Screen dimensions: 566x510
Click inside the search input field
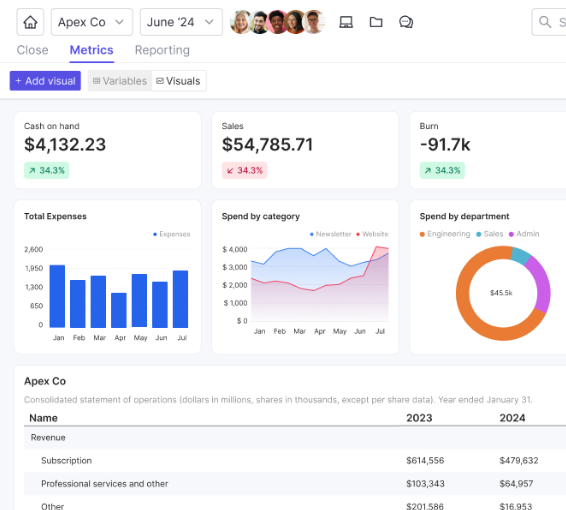(x=549, y=22)
